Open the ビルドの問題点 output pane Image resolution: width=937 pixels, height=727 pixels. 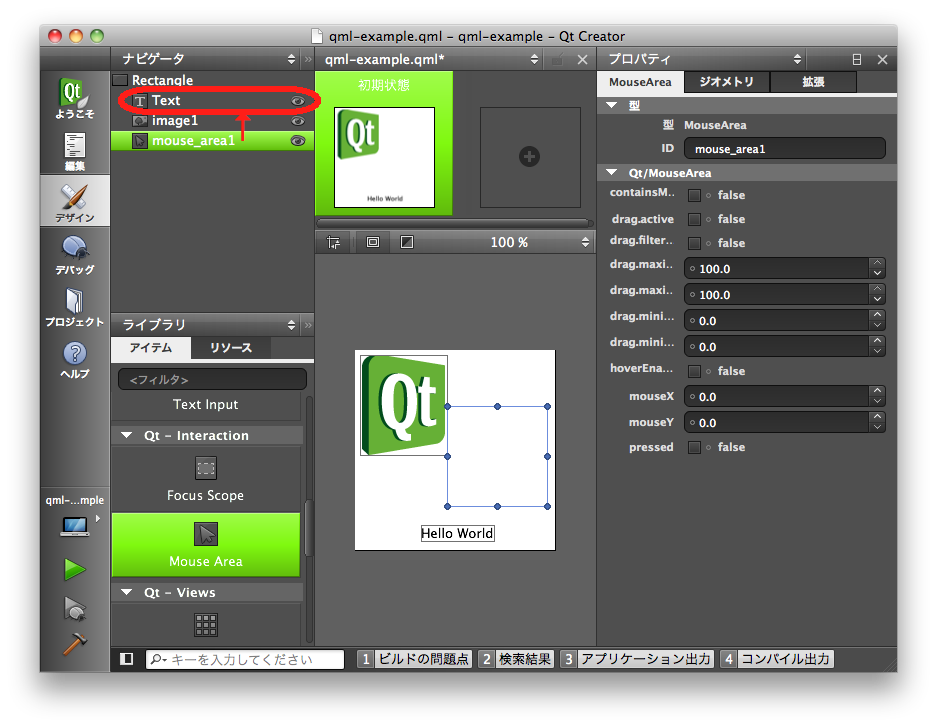click(x=414, y=659)
